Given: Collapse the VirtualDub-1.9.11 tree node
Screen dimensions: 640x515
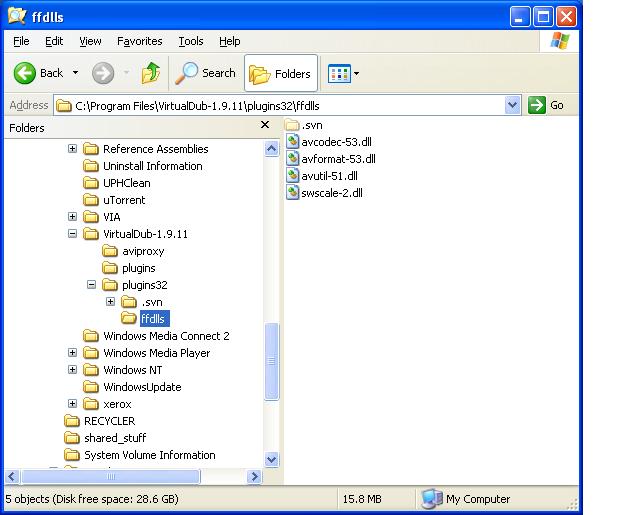Looking at the screenshot, I should [73, 234].
